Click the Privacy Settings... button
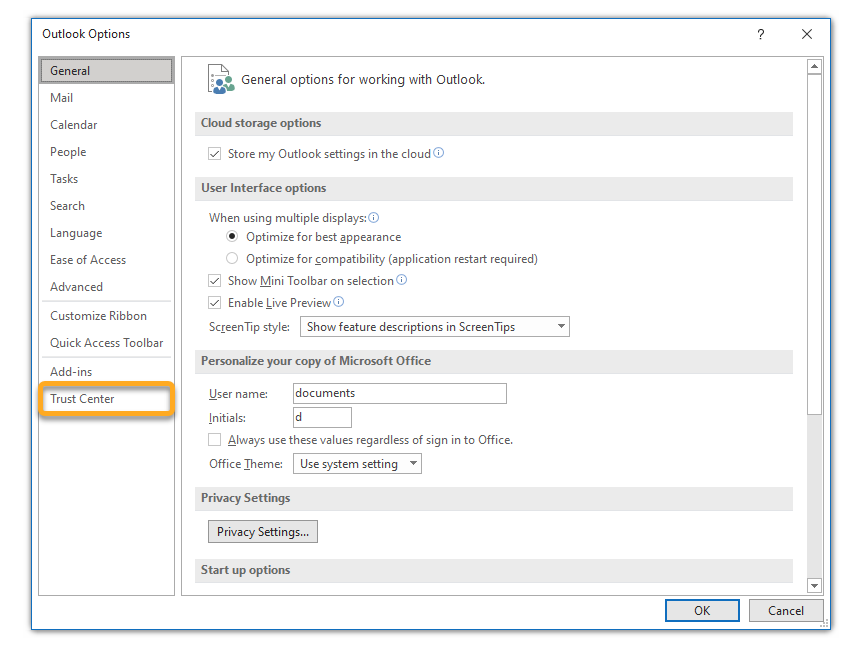The width and height of the screenshot is (857, 651). pyautogui.click(x=263, y=531)
